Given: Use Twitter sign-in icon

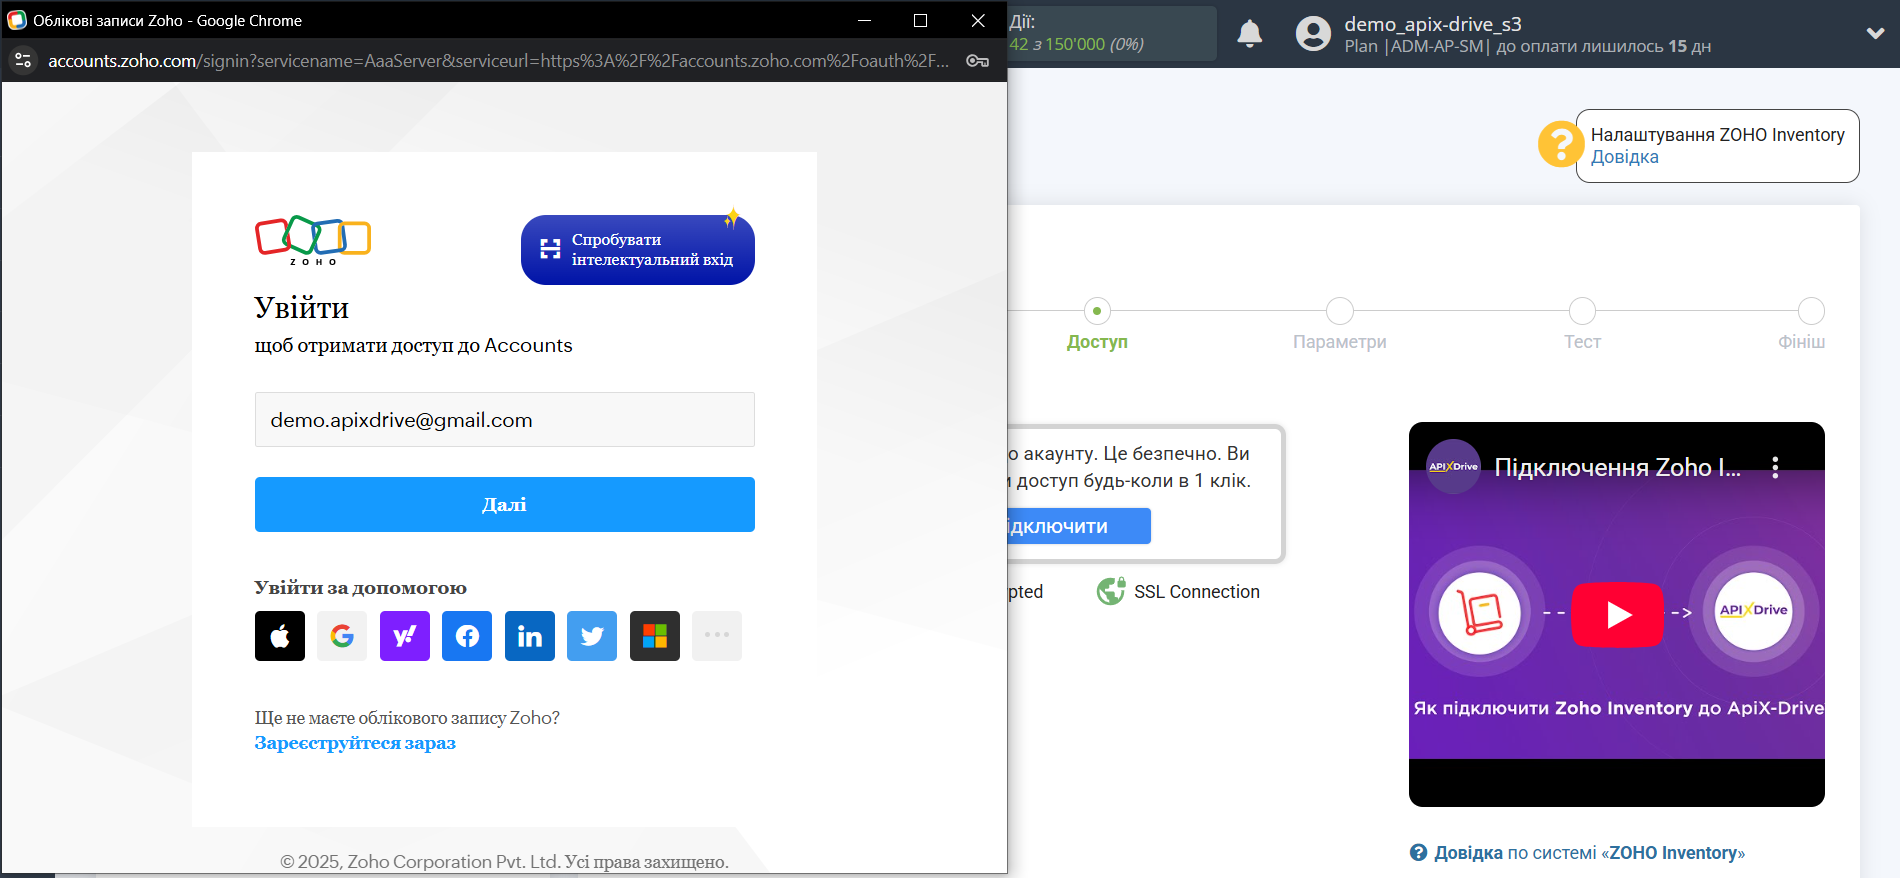Looking at the screenshot, I should 592,636.
